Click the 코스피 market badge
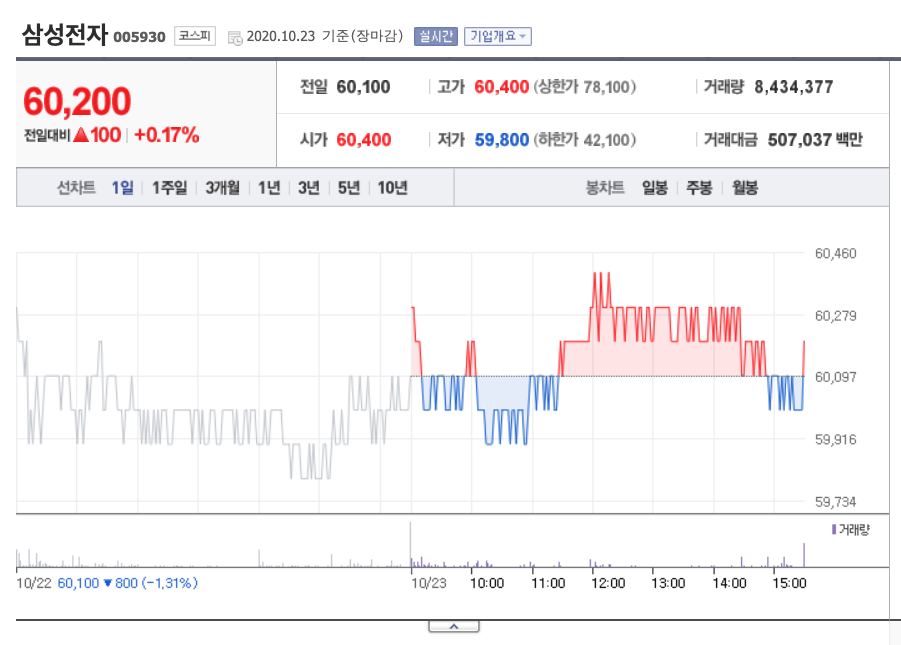 point(195,36)
